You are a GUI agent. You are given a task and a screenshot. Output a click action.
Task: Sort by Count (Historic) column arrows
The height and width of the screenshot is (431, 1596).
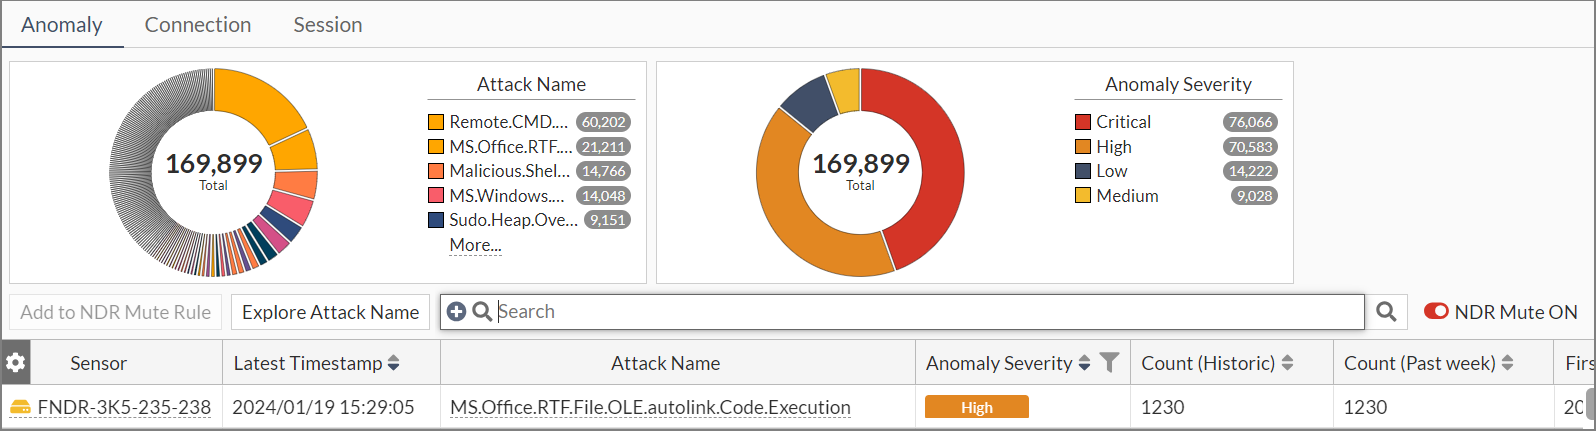point(1287,363)
